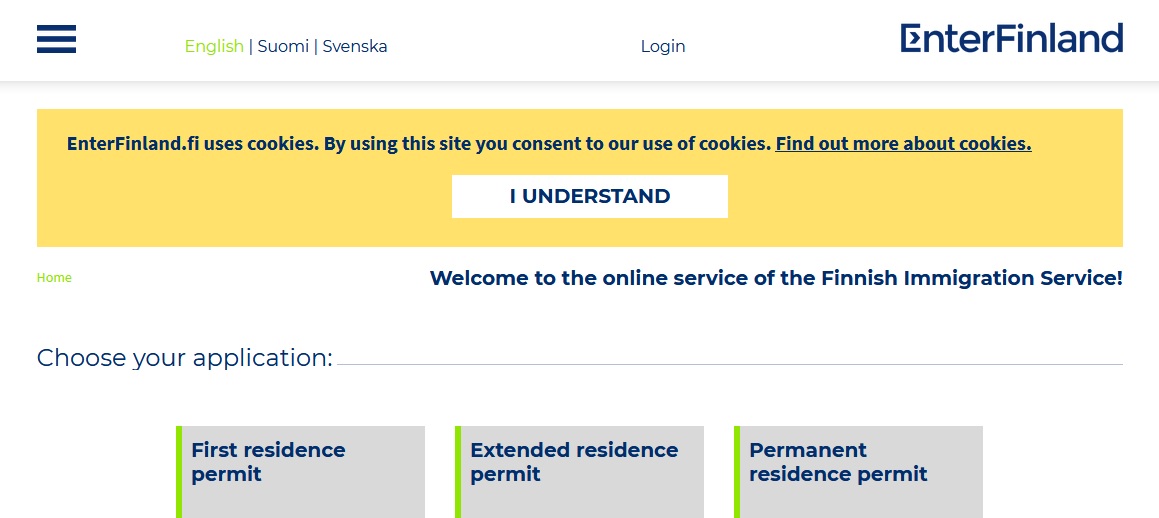Click the EnterFinland logo
1159x518 pixels.
pos(1011,39)
